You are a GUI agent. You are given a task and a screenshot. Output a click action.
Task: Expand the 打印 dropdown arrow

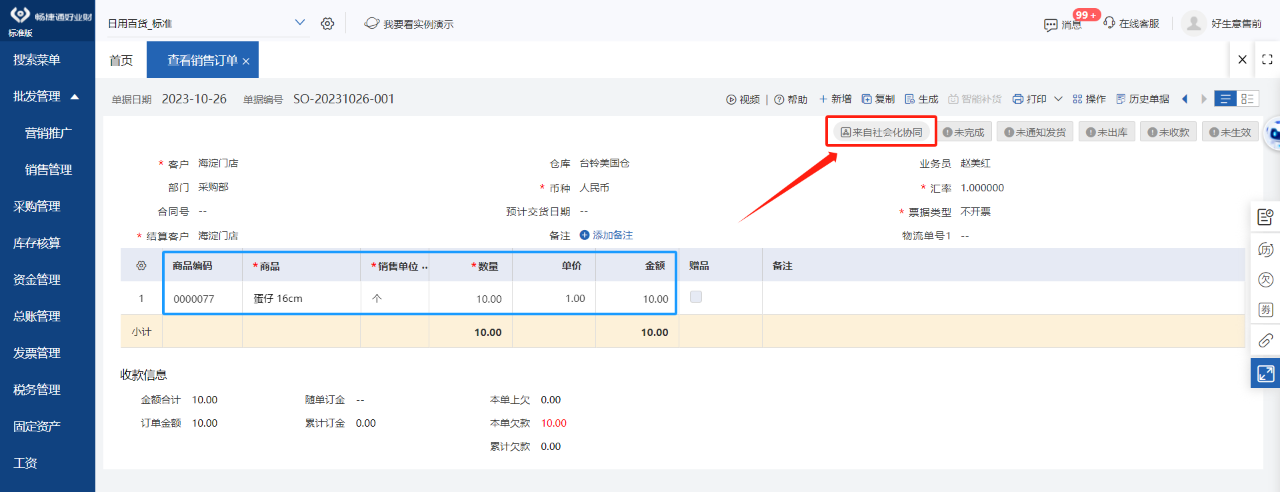point(1057,99)
